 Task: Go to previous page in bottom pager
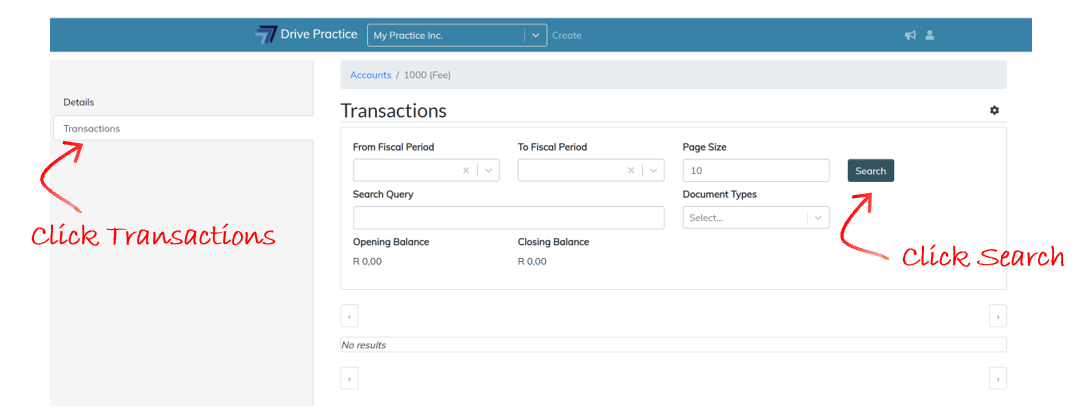(x=350, y=378)
